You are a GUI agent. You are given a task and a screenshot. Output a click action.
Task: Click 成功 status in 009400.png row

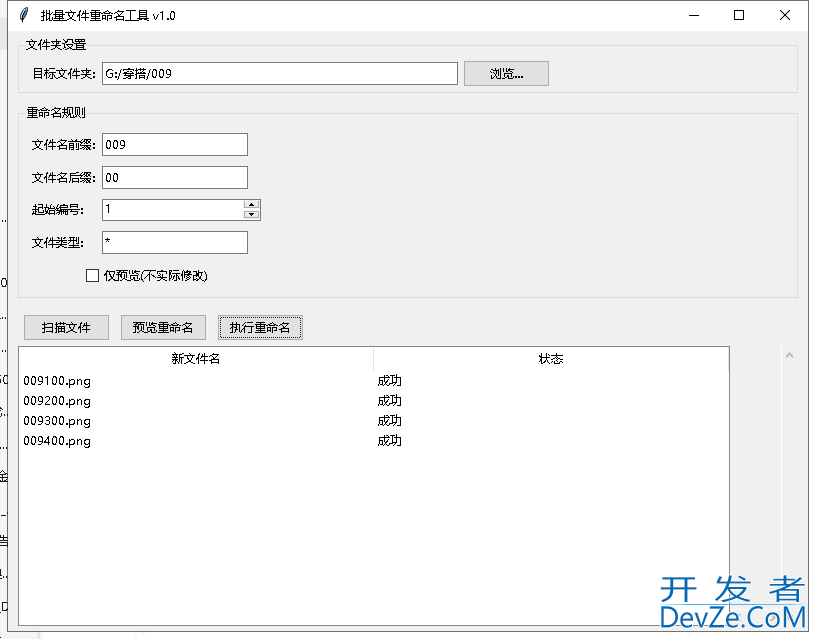(x=389, y=441)
